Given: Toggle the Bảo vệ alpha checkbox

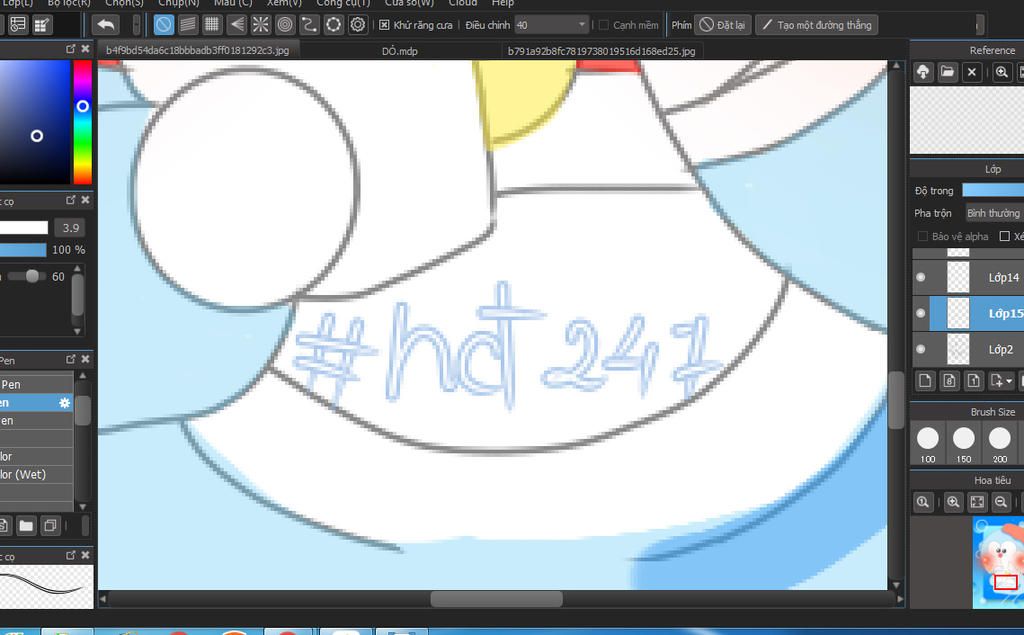Looking at the screenshot, I should (922, 236).
